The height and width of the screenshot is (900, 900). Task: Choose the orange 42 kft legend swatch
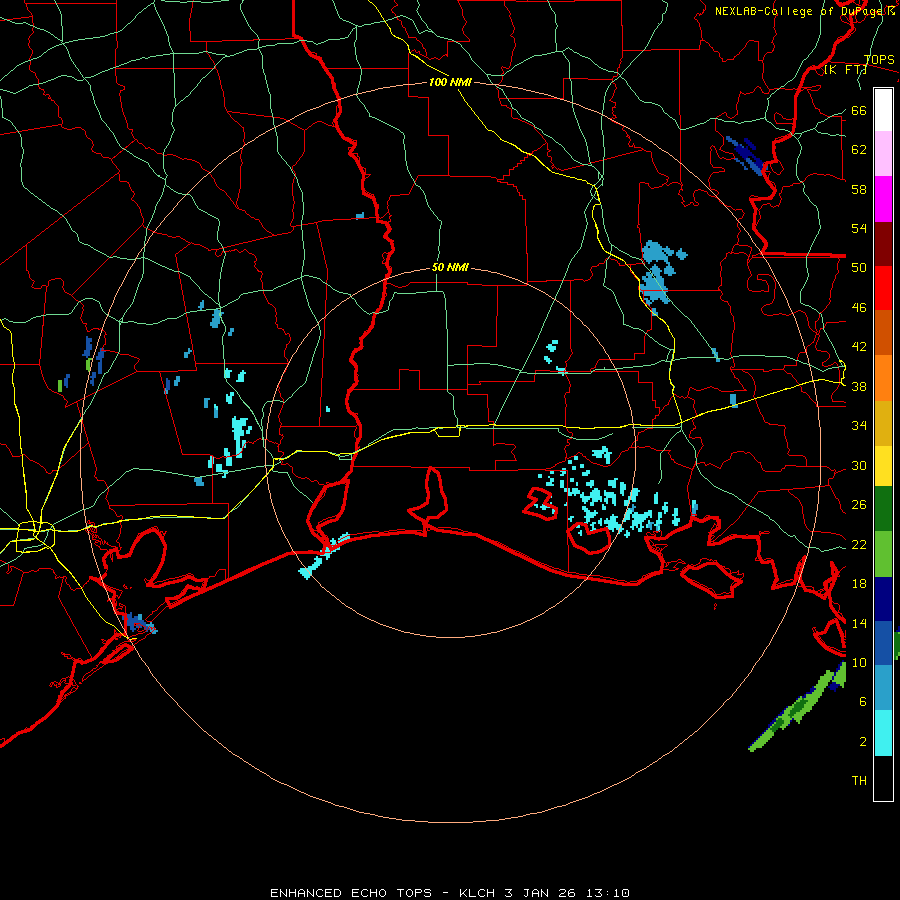883,377
